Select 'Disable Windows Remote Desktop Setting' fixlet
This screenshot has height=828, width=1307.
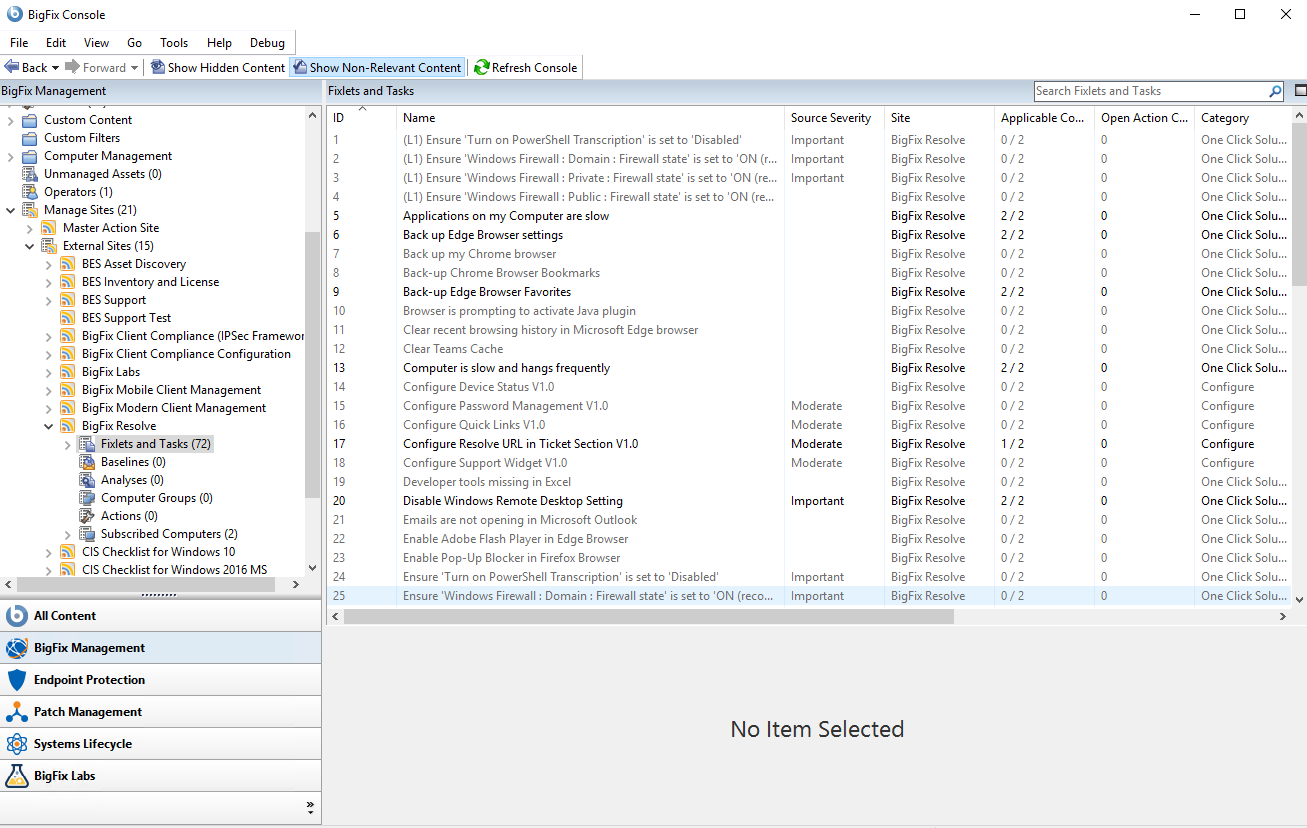pos(809,501)
